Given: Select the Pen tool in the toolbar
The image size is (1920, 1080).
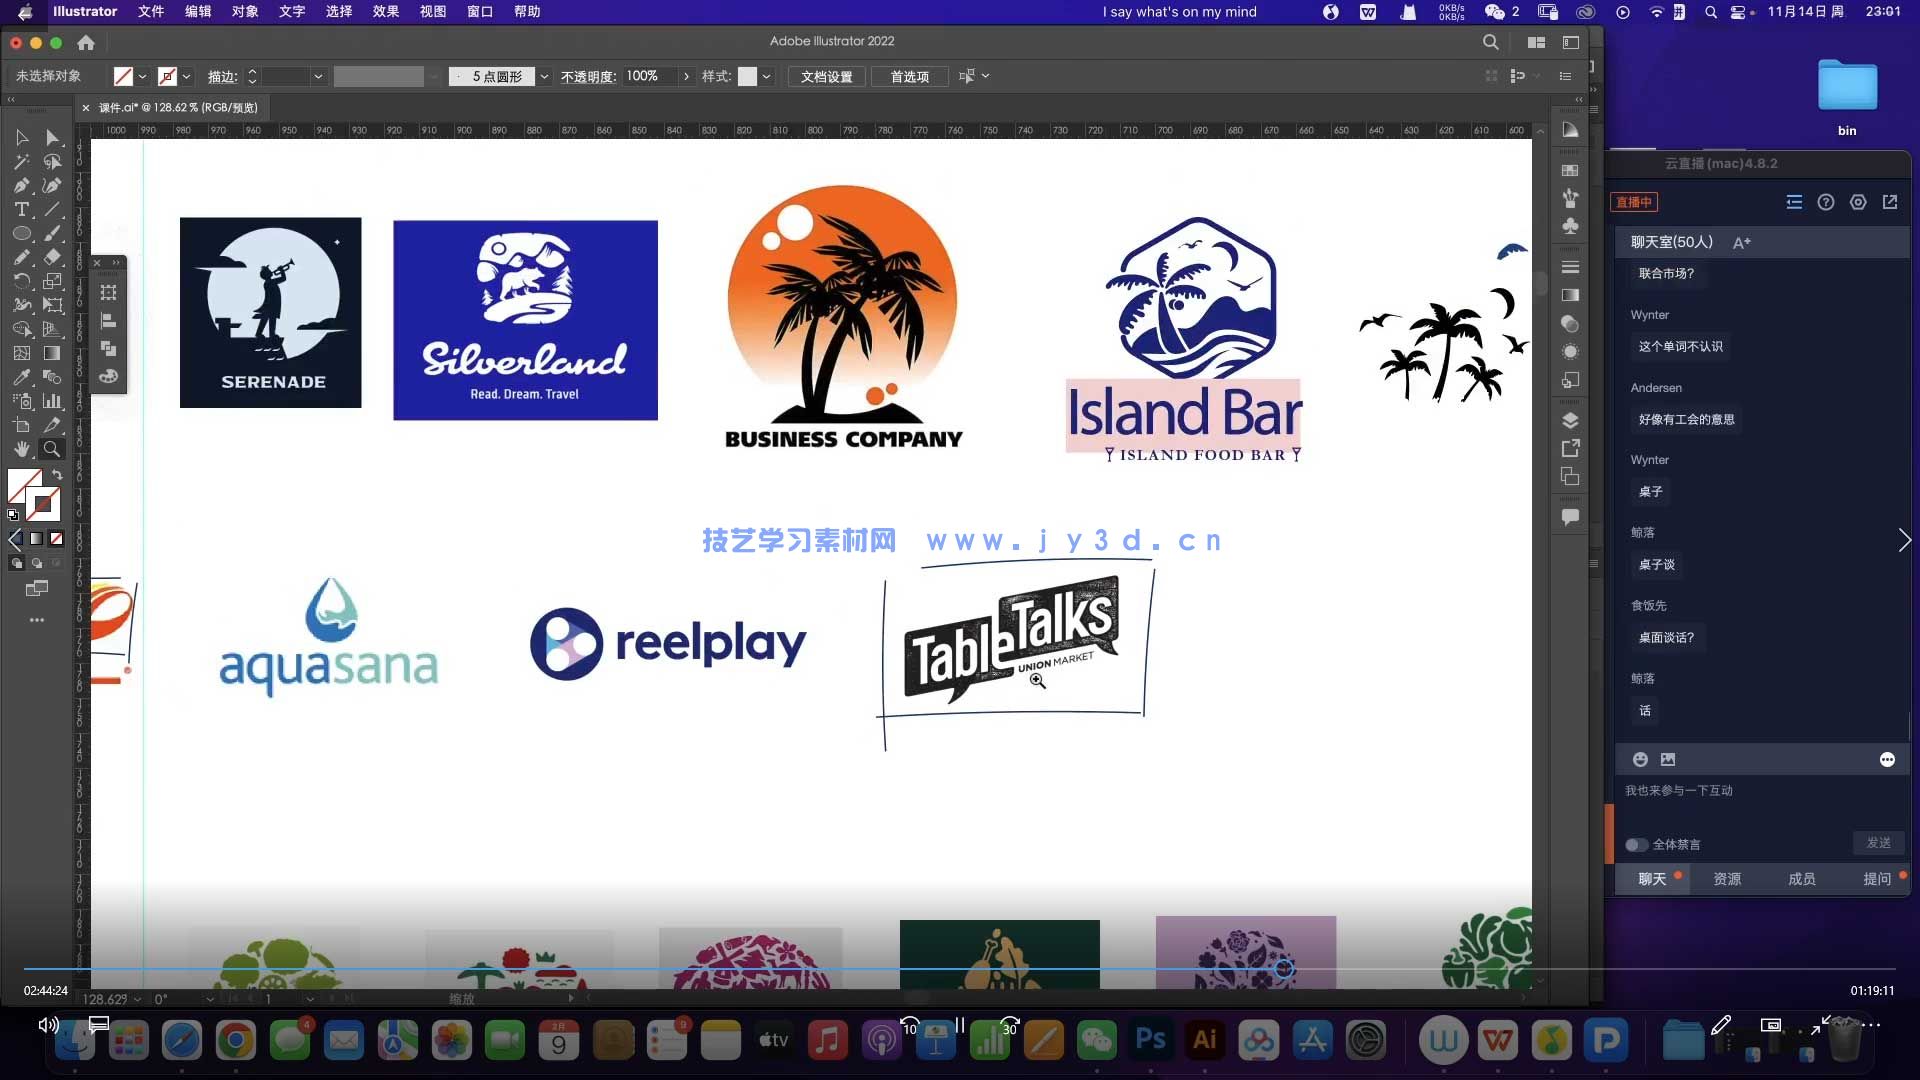Looking at the screenshot, I should (22, 187).
